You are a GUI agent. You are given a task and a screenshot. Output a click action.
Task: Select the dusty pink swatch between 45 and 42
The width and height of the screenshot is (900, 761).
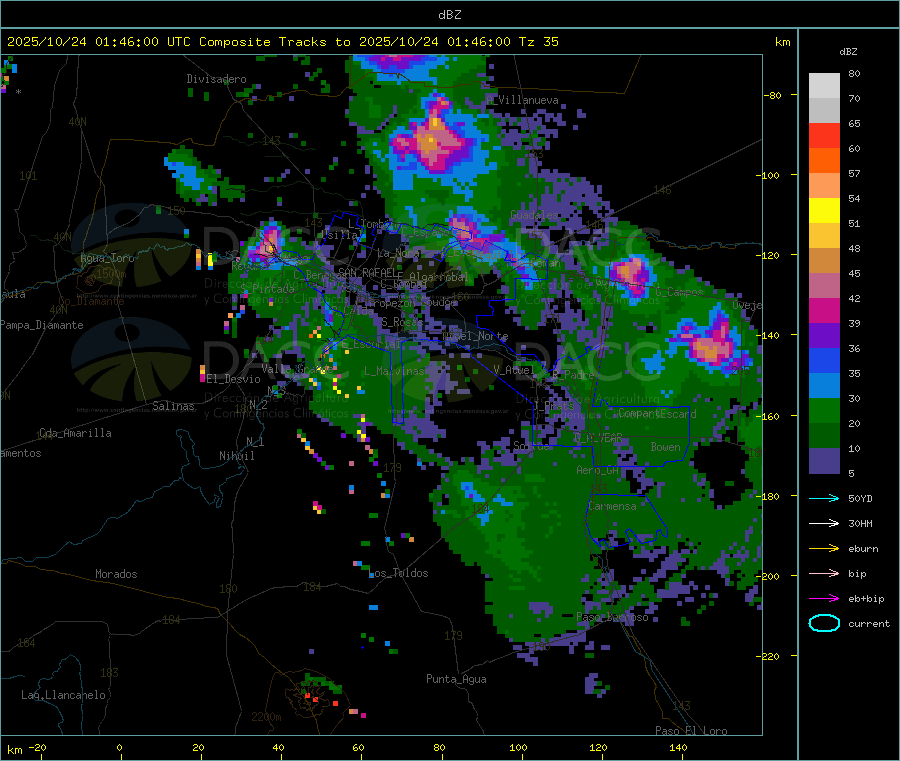[824, 286]
